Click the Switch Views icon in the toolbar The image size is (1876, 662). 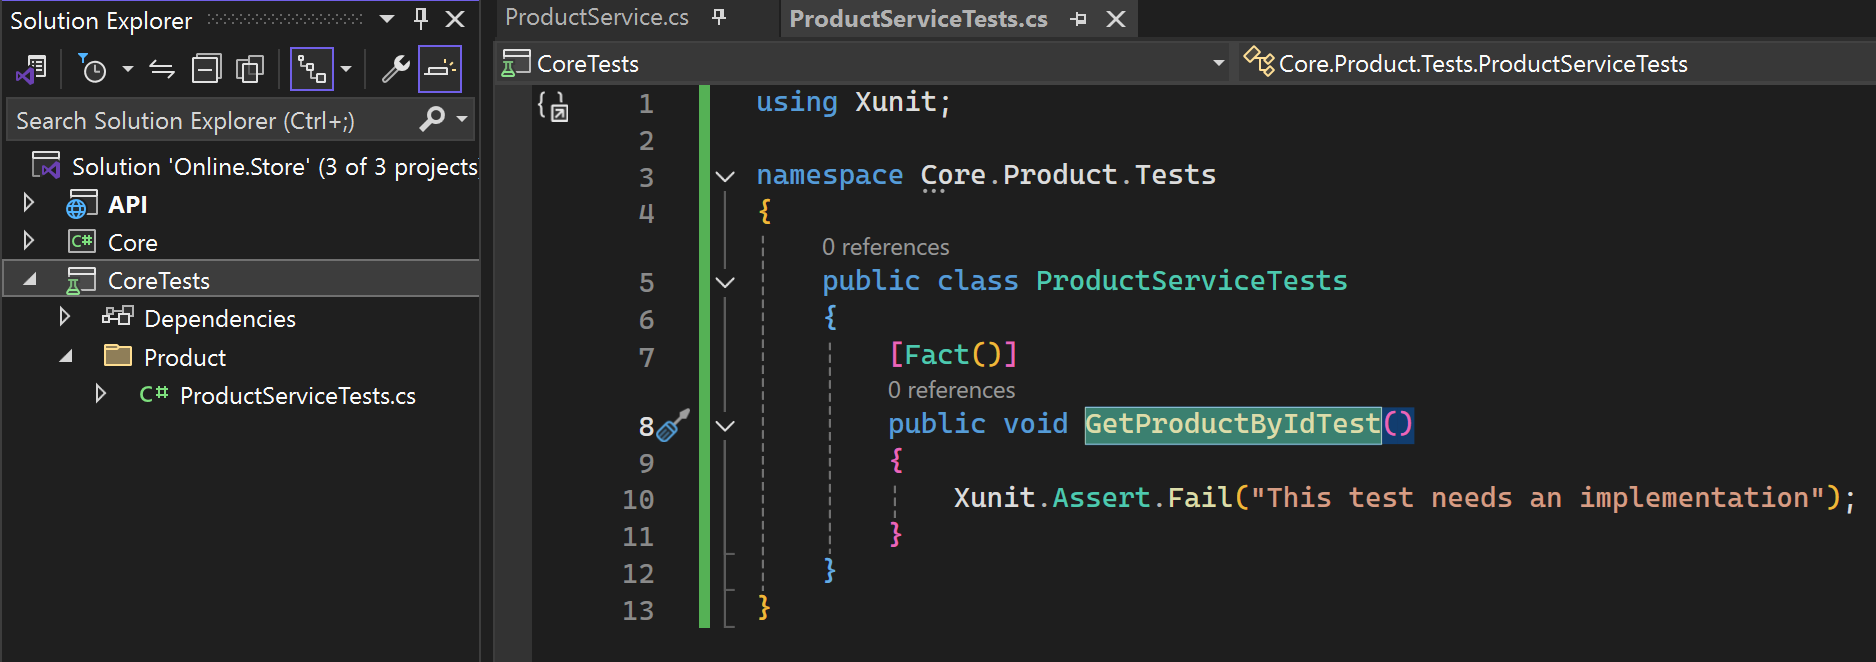pos(31,69)
